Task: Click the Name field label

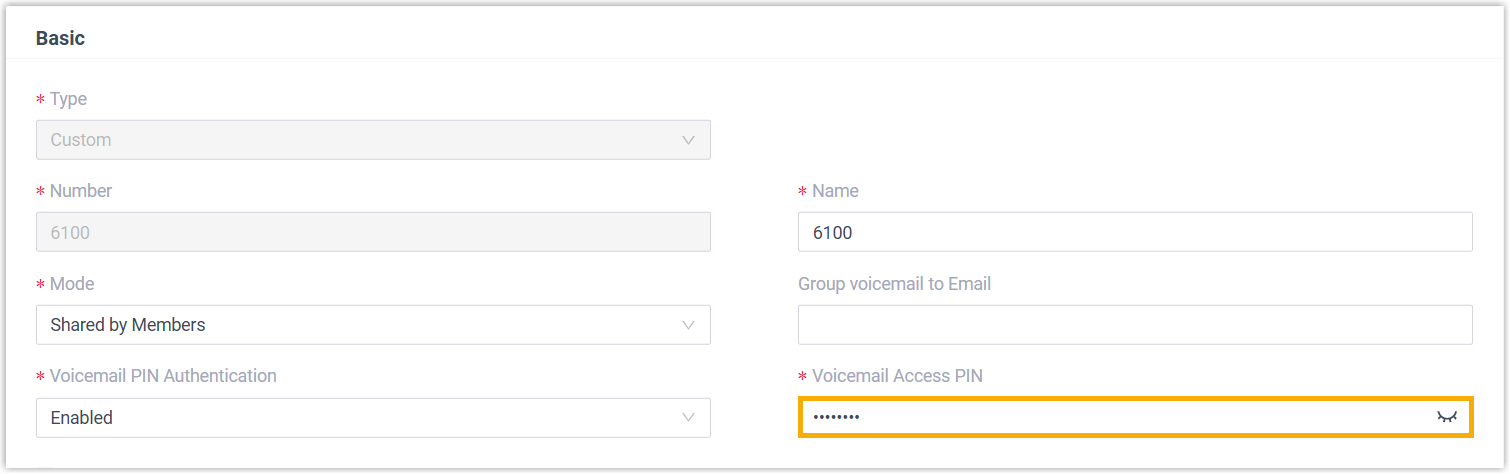Action: pos(835,191)
